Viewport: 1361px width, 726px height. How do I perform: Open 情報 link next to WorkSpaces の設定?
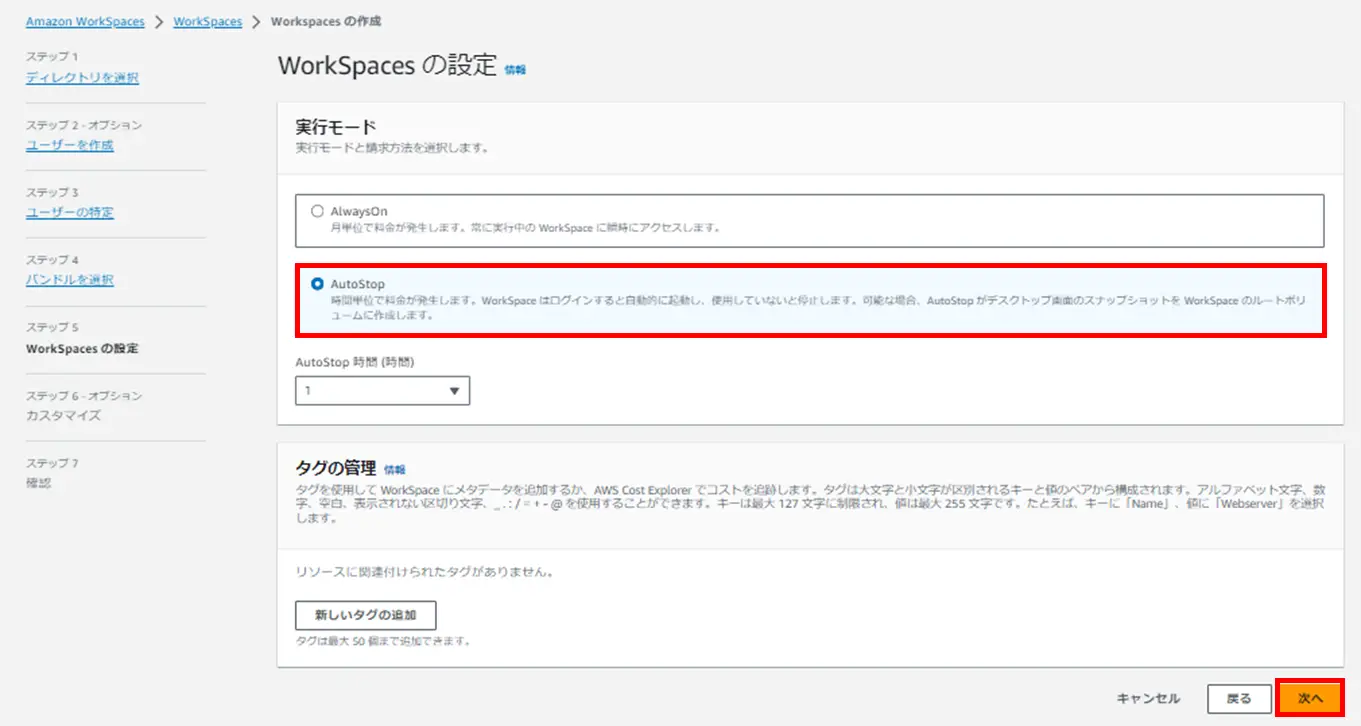(x=515, y=70)
